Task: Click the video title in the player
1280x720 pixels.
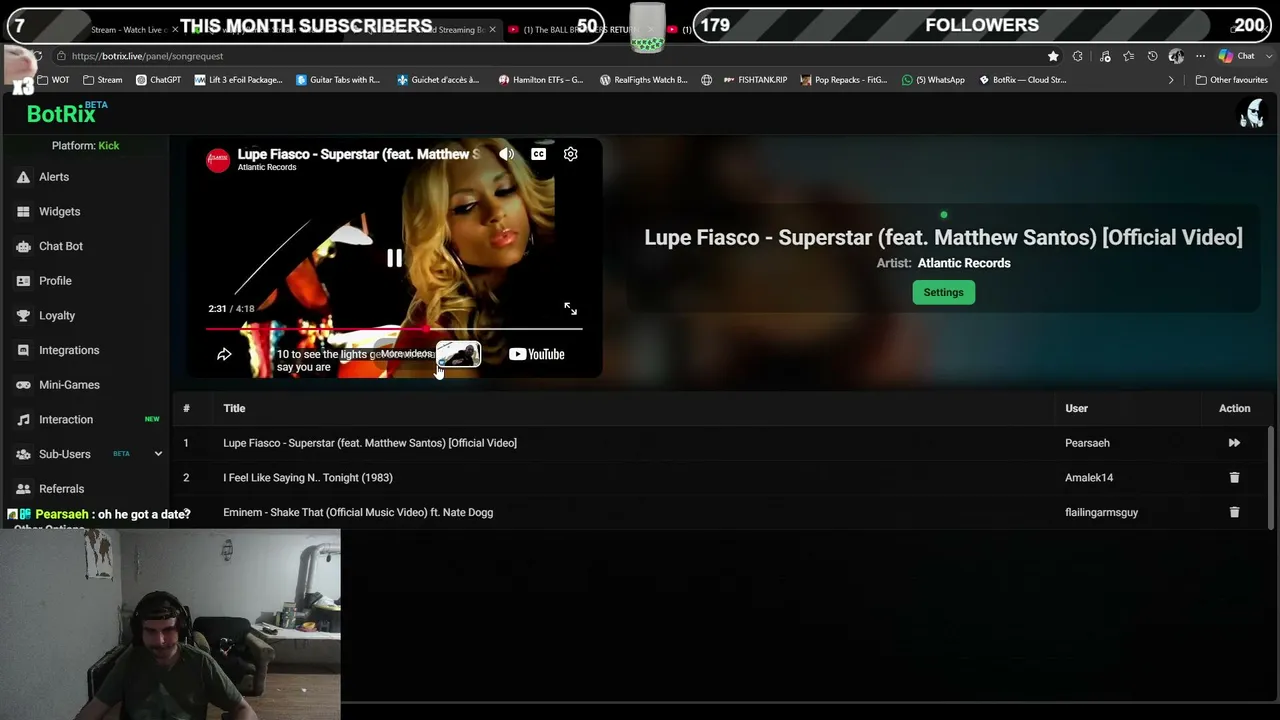Action: click(358, 154)
